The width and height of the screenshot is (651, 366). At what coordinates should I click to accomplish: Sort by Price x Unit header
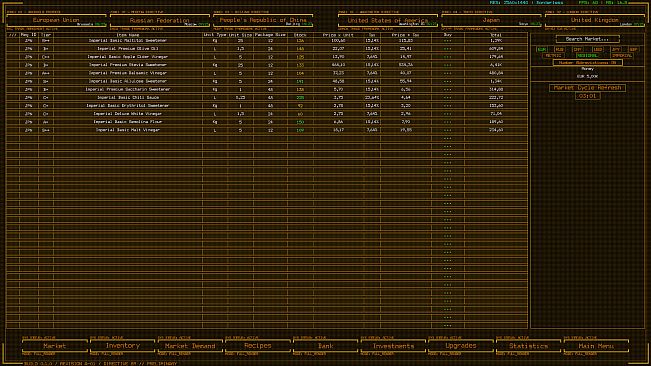[338, 35]
